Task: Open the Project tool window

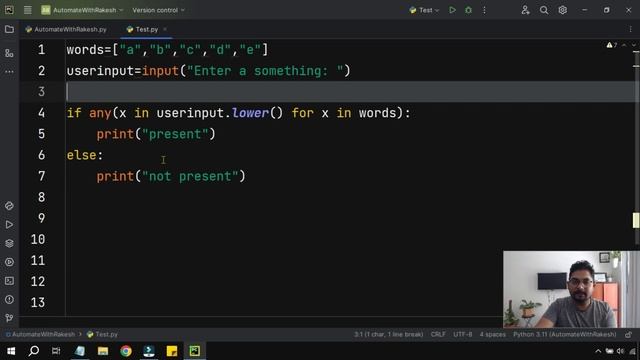Action: [x=9, y=29]
